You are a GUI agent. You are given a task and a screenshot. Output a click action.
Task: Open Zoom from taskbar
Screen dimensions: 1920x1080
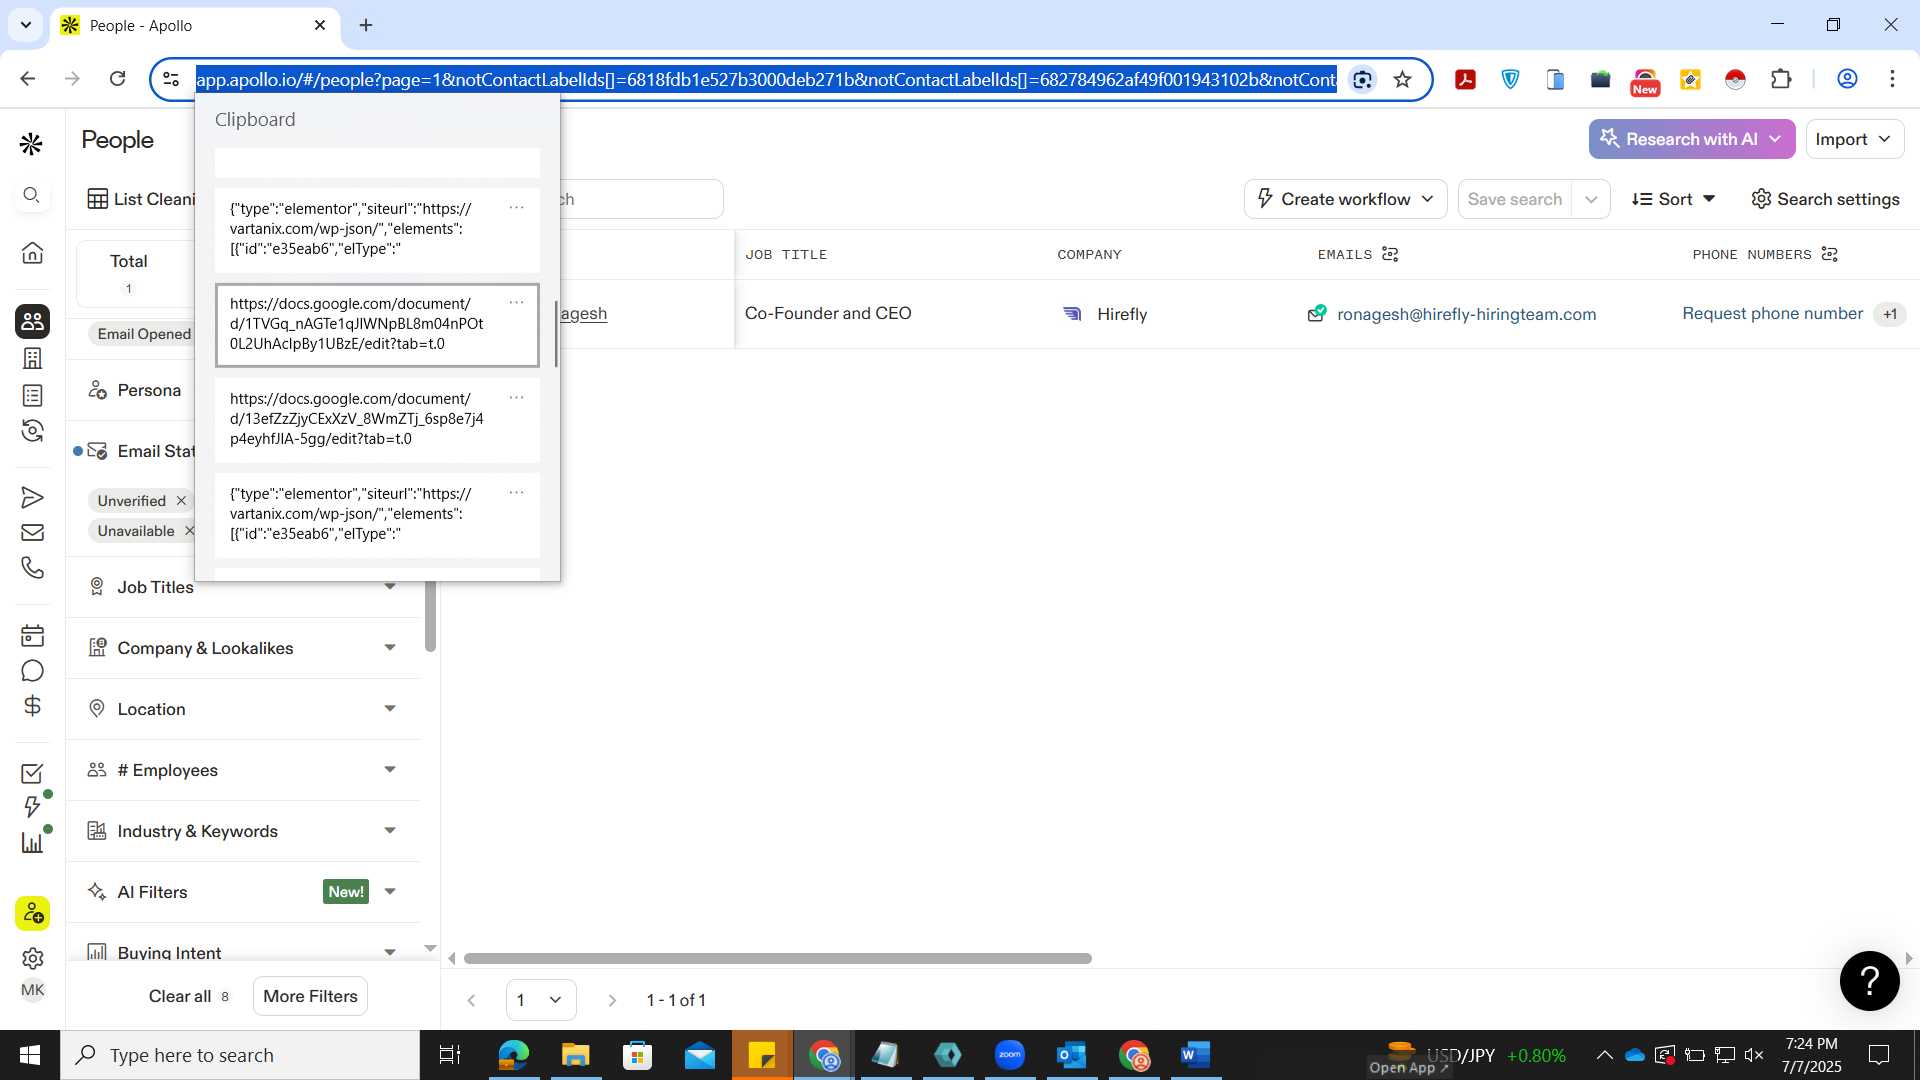tap(1010, 1055)
